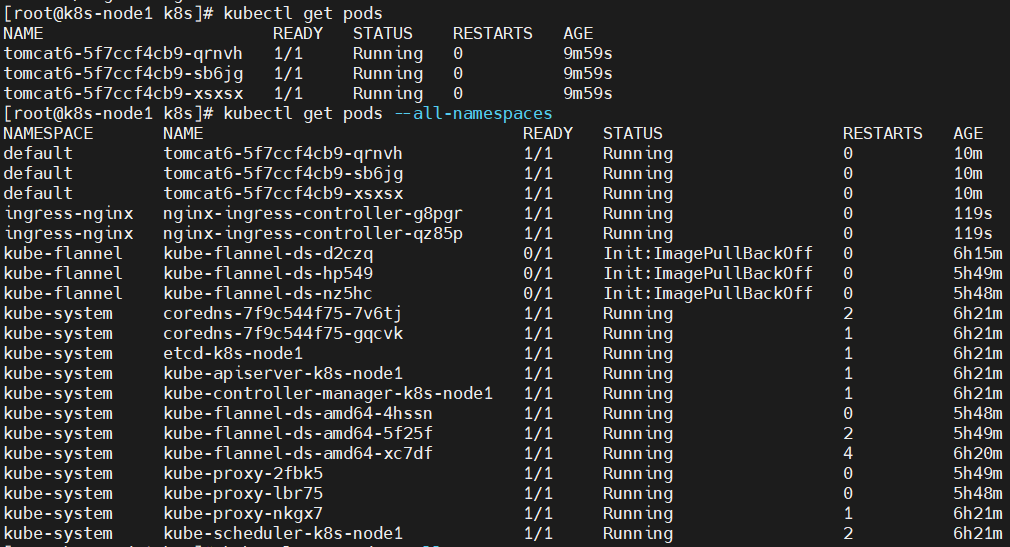1010x547 pixels.
Task: Select kube-flannel-ds-amd64-4hssn pod name
Action: (298, 413)
